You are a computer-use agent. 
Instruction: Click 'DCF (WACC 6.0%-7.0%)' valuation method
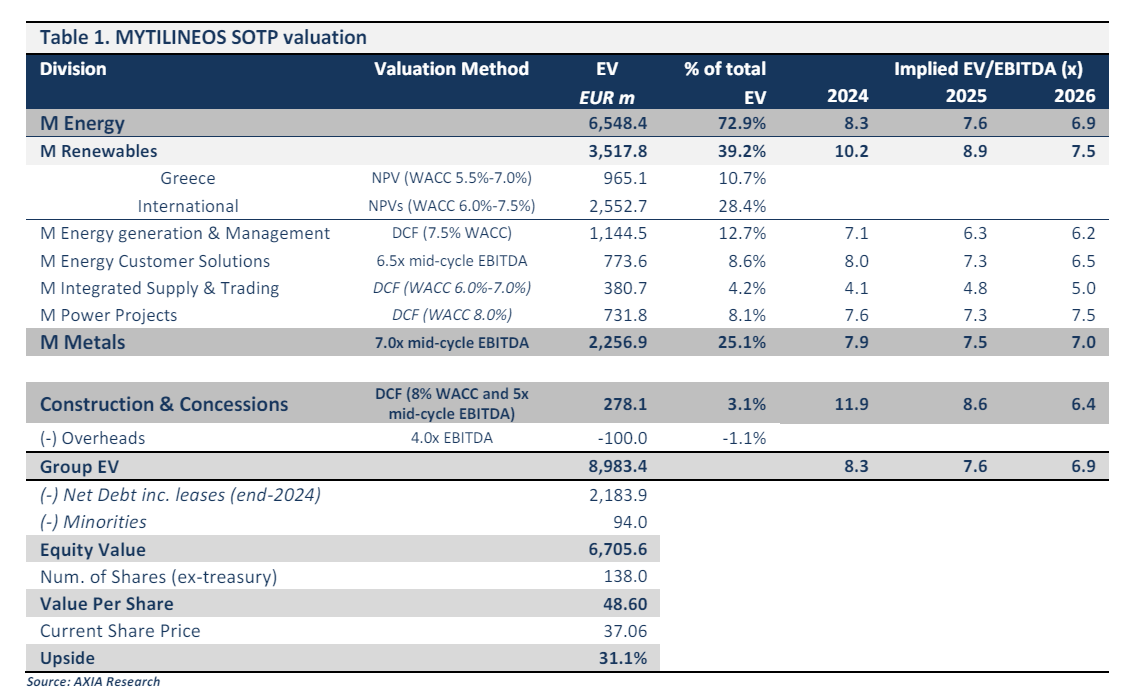(x=451, y=288)
